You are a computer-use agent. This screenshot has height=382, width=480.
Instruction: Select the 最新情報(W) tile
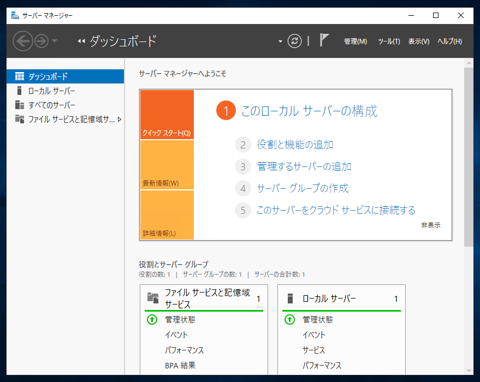[x=167, y=165]
